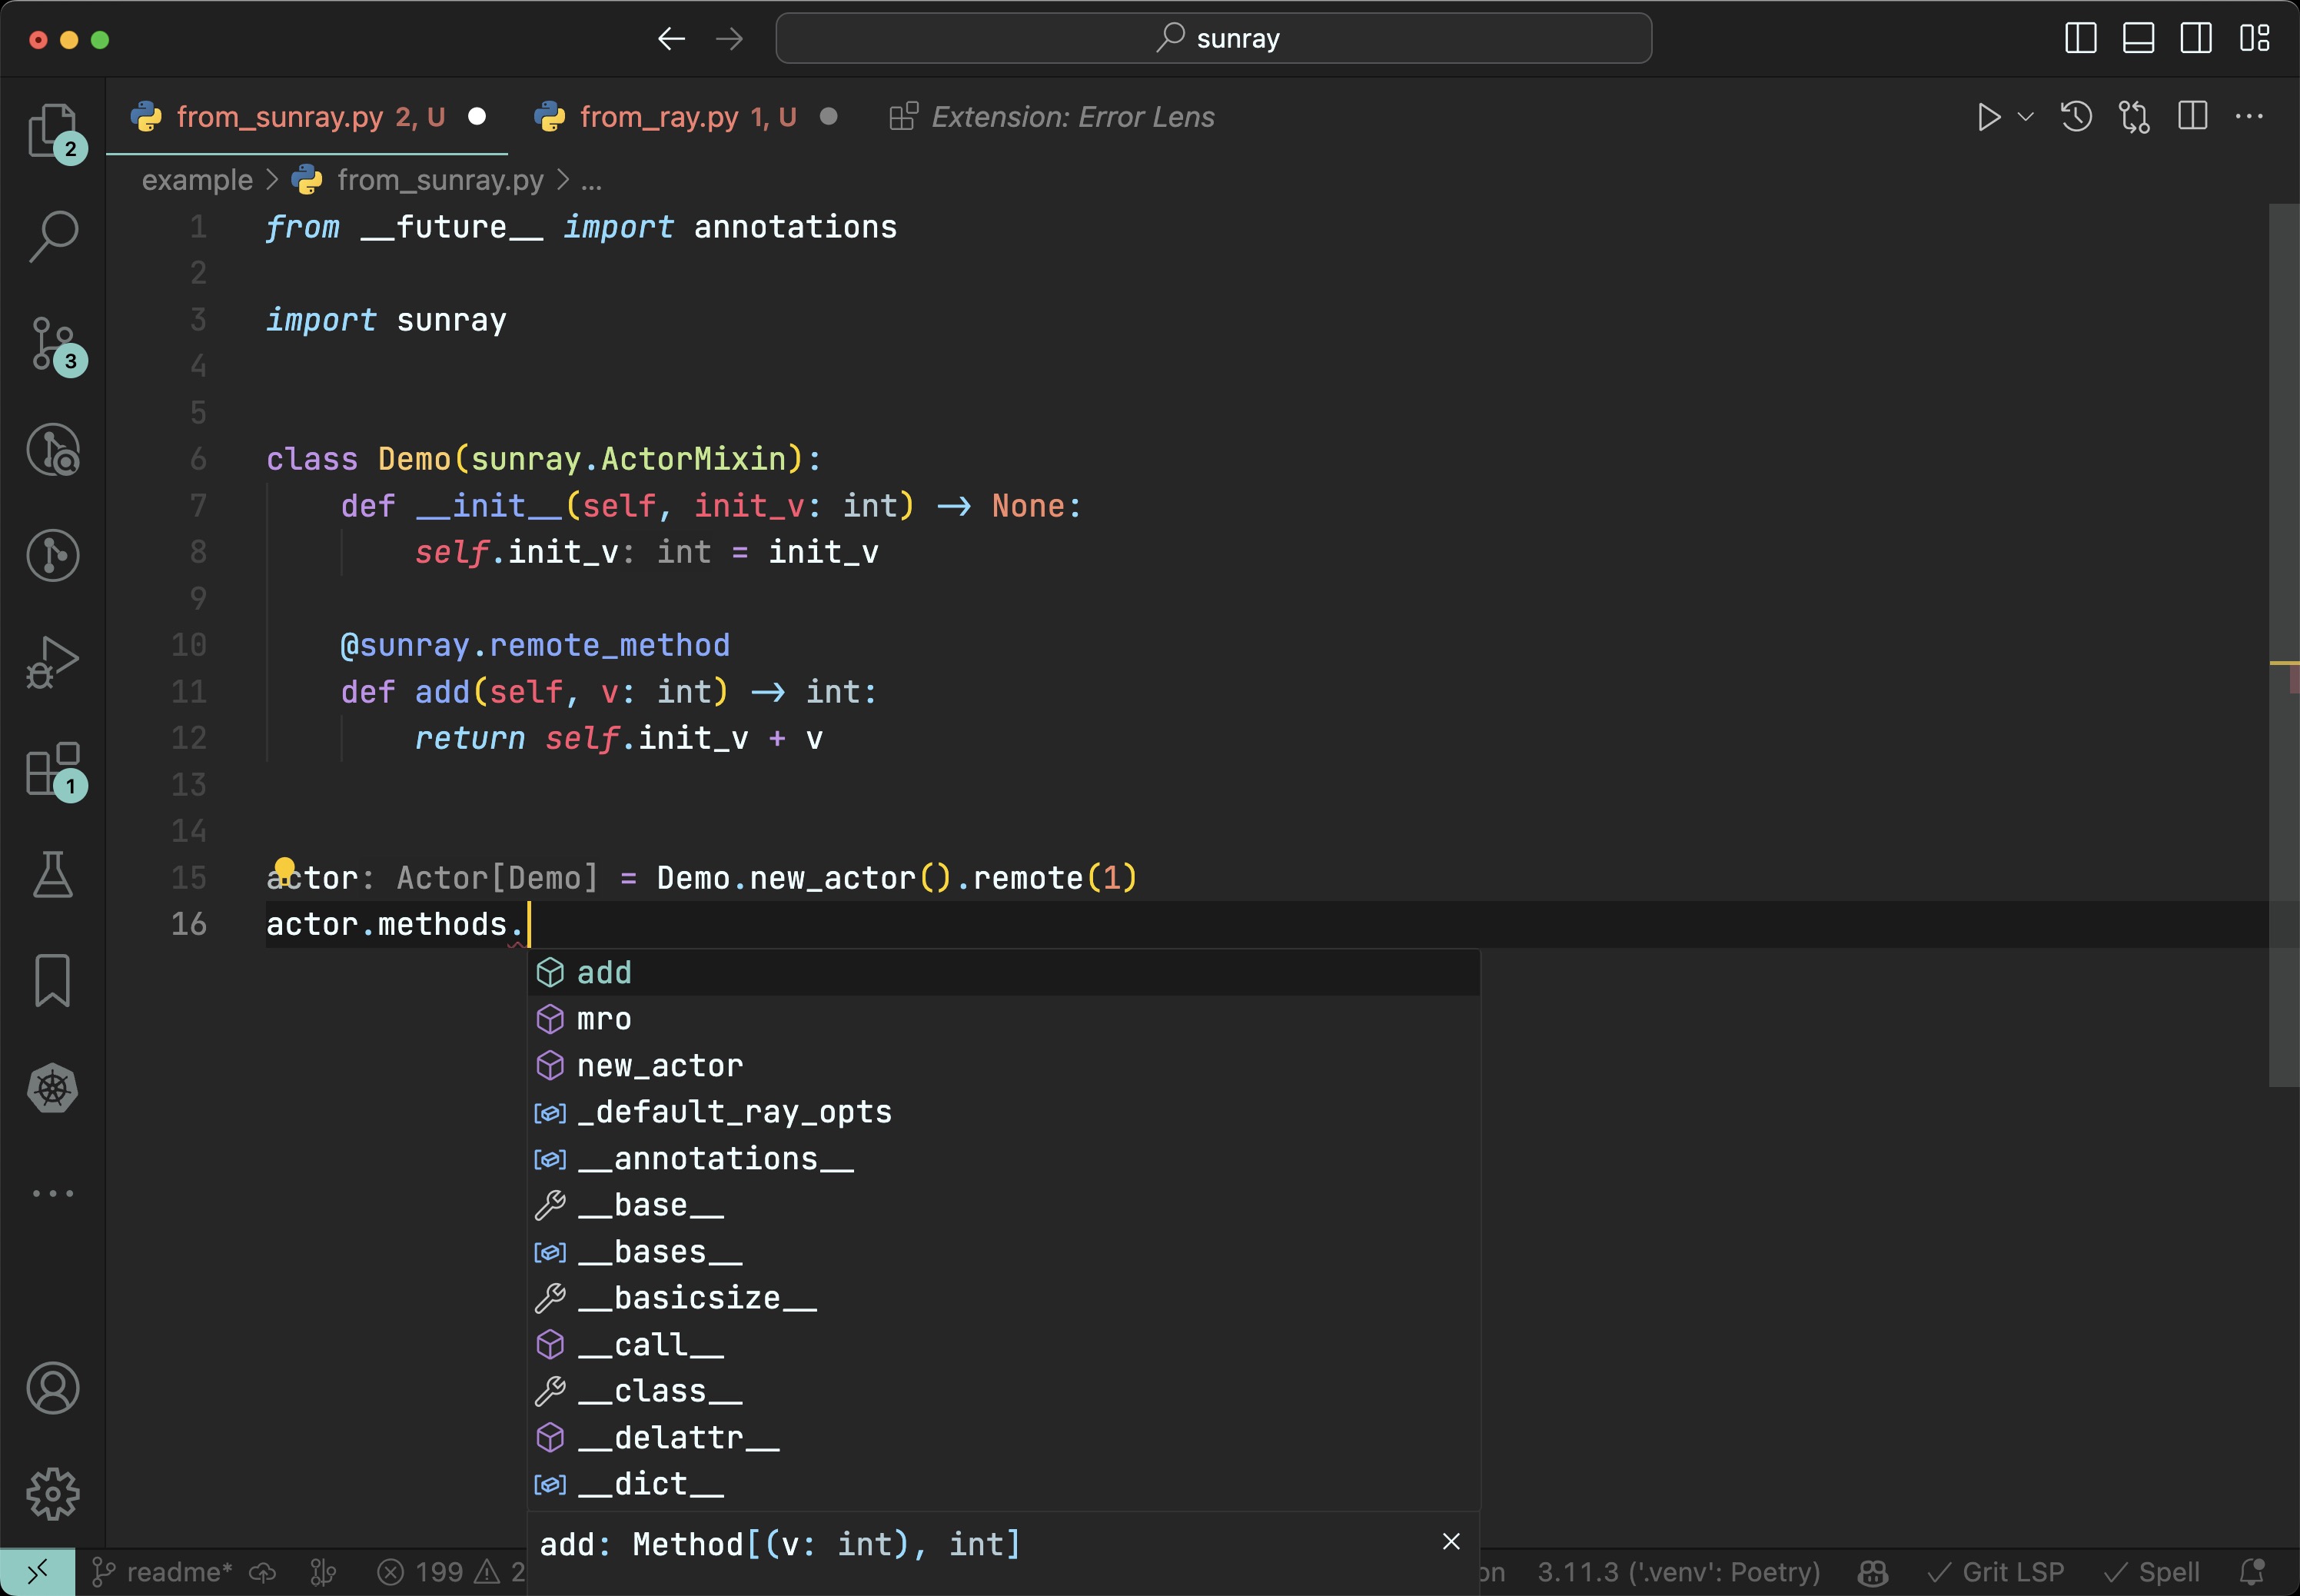
Task: Open Run and Debug view
Action: 52,661
